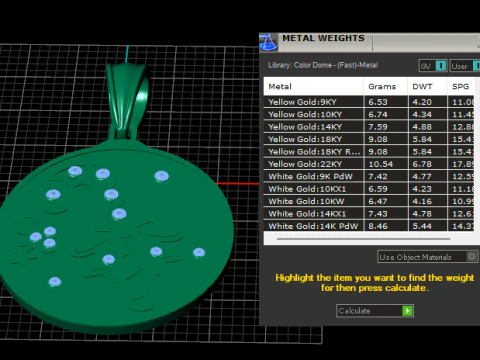This screenshot has height=360, width=480.
Task: Select the White Gold:10KX1 row
Action: coord(369,189)
